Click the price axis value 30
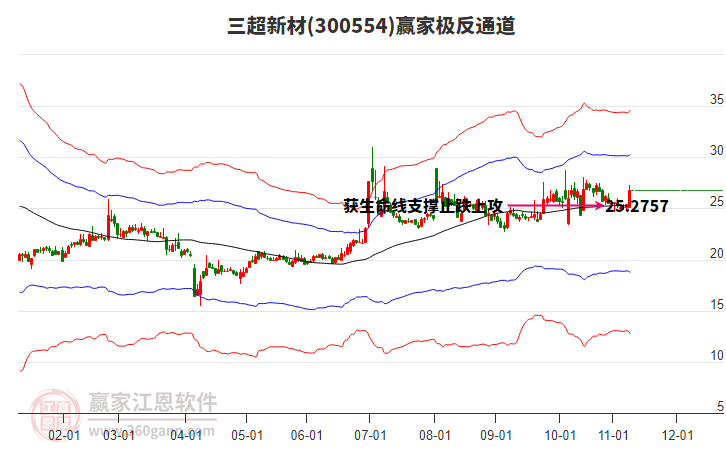The image size is (726, 450). pyautogui.click(x=717, y=150)
